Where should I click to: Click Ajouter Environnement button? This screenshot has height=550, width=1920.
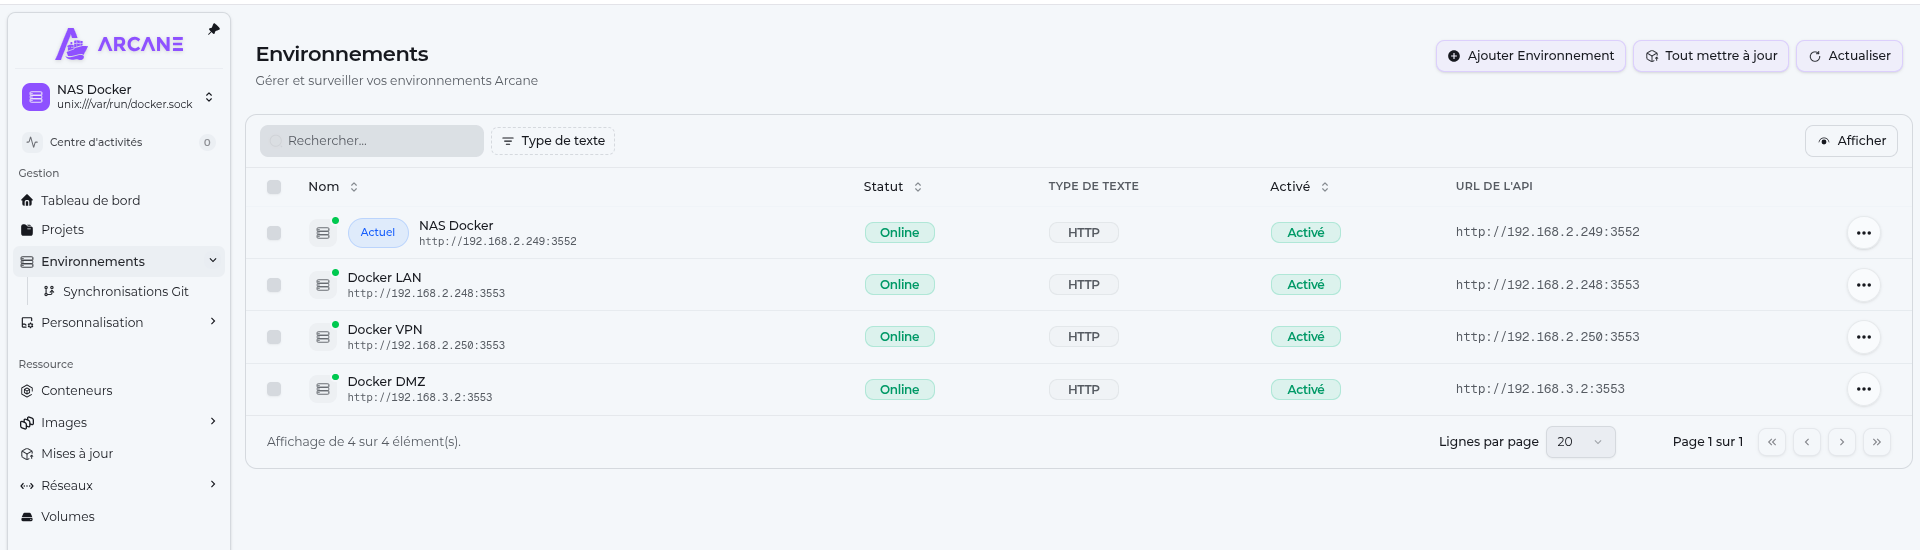pos(1530,56)
